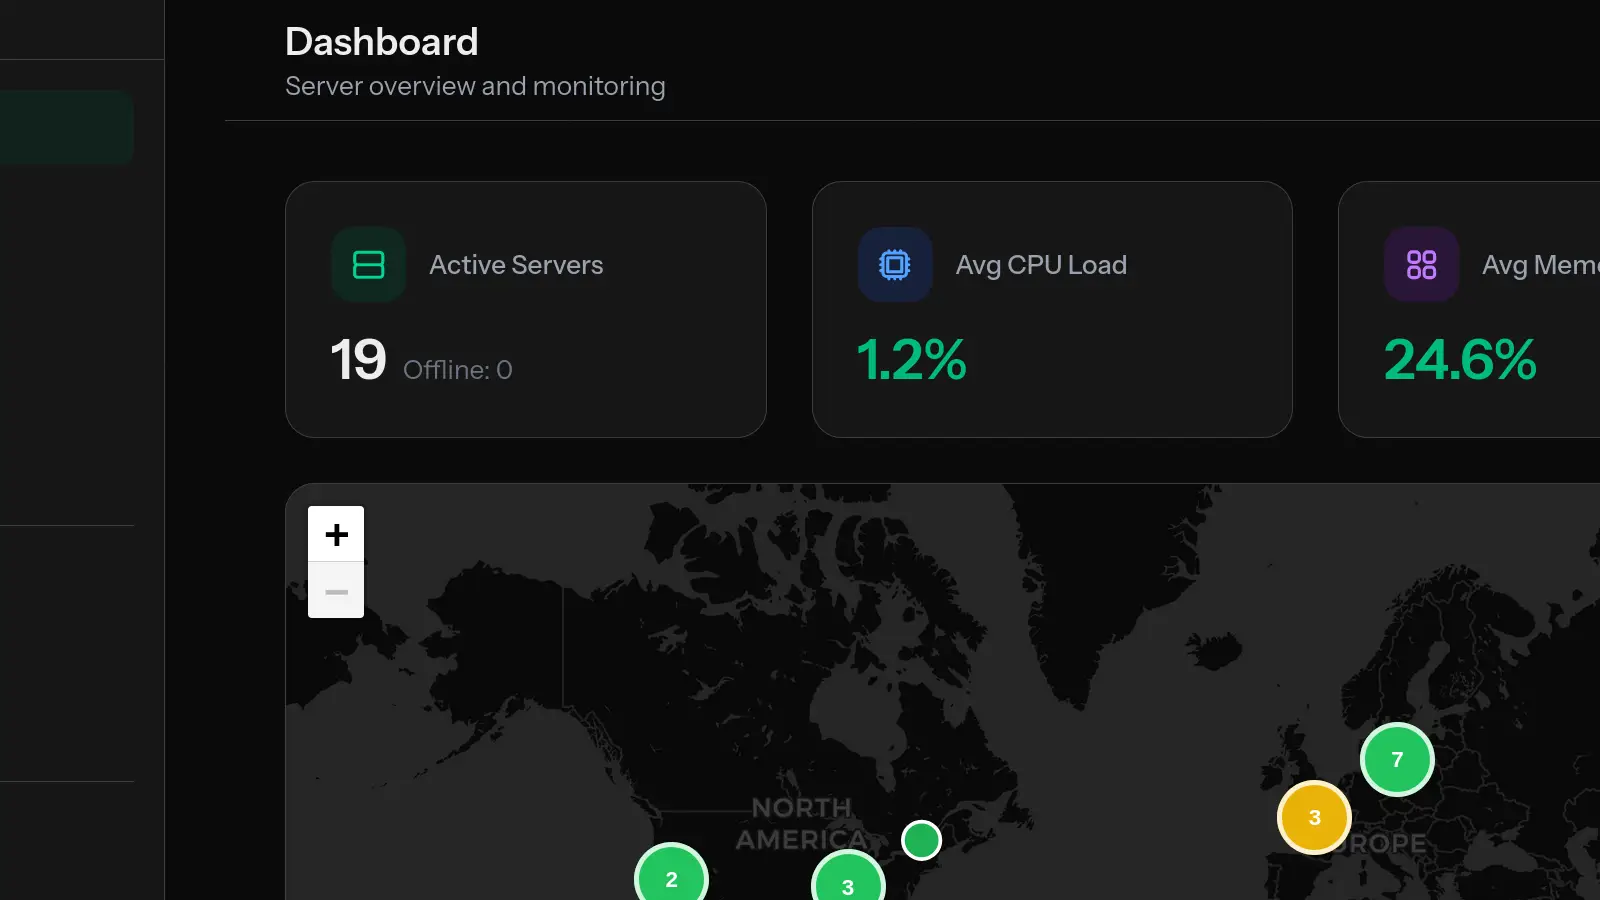This screenshot has height=900, width=1600.
Task: Click the Avg Memory card
Action: [x=1490, y=309]
